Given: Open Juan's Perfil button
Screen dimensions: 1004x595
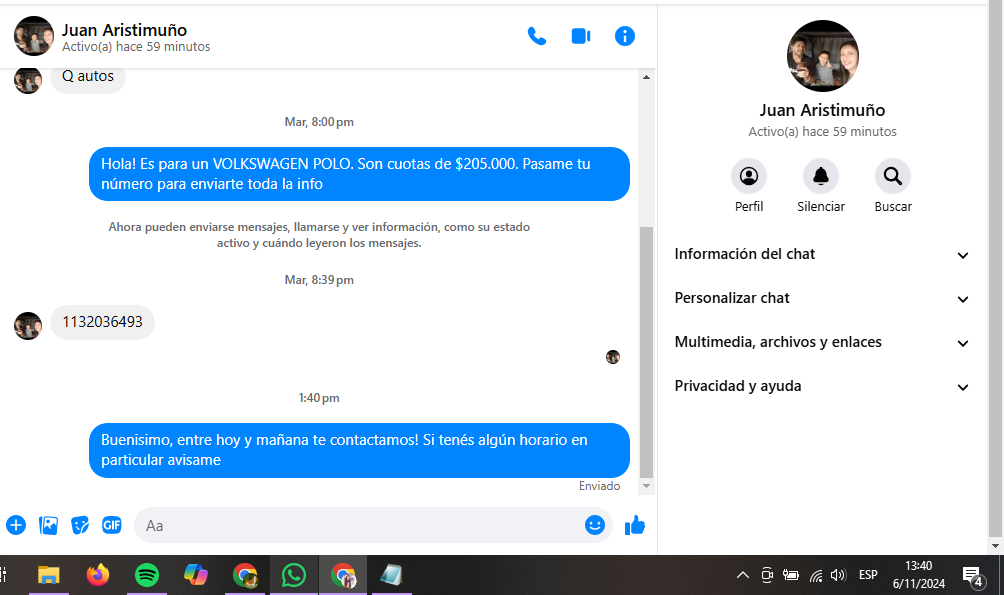Looking at the screenshot, I should coord(749,177).
